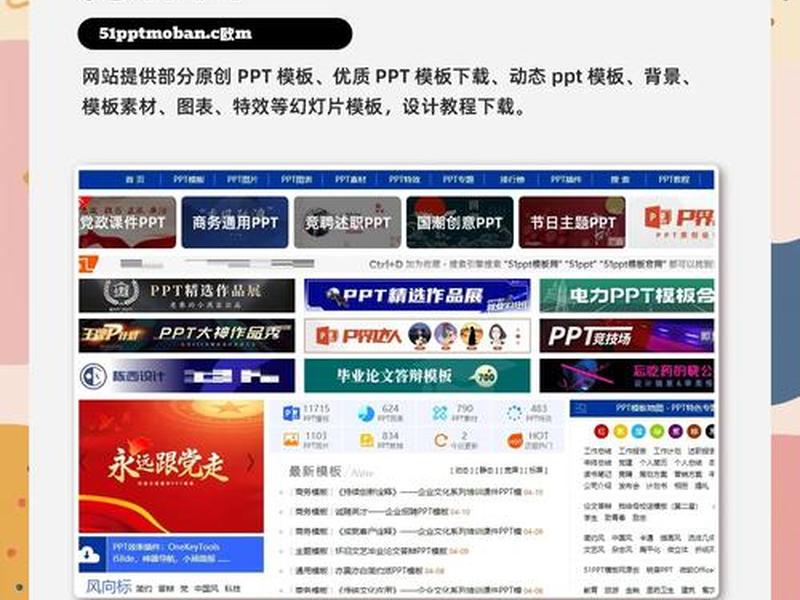The height and width of the screenshot is (600, 800).
Task: Open the dark PPT精选作品展 banner
Action: coord(187,296)
